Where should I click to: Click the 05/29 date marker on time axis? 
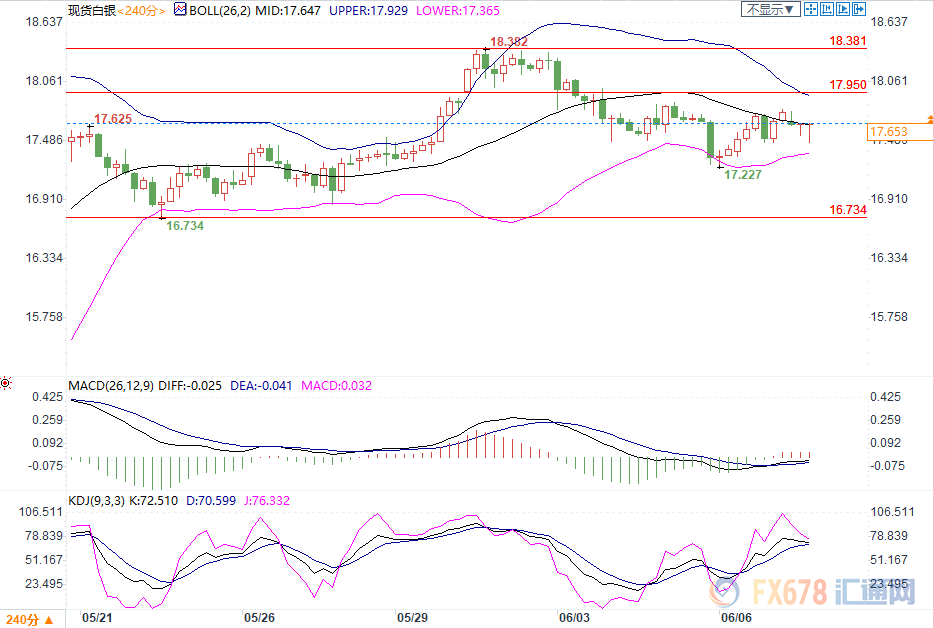[411, 618]
